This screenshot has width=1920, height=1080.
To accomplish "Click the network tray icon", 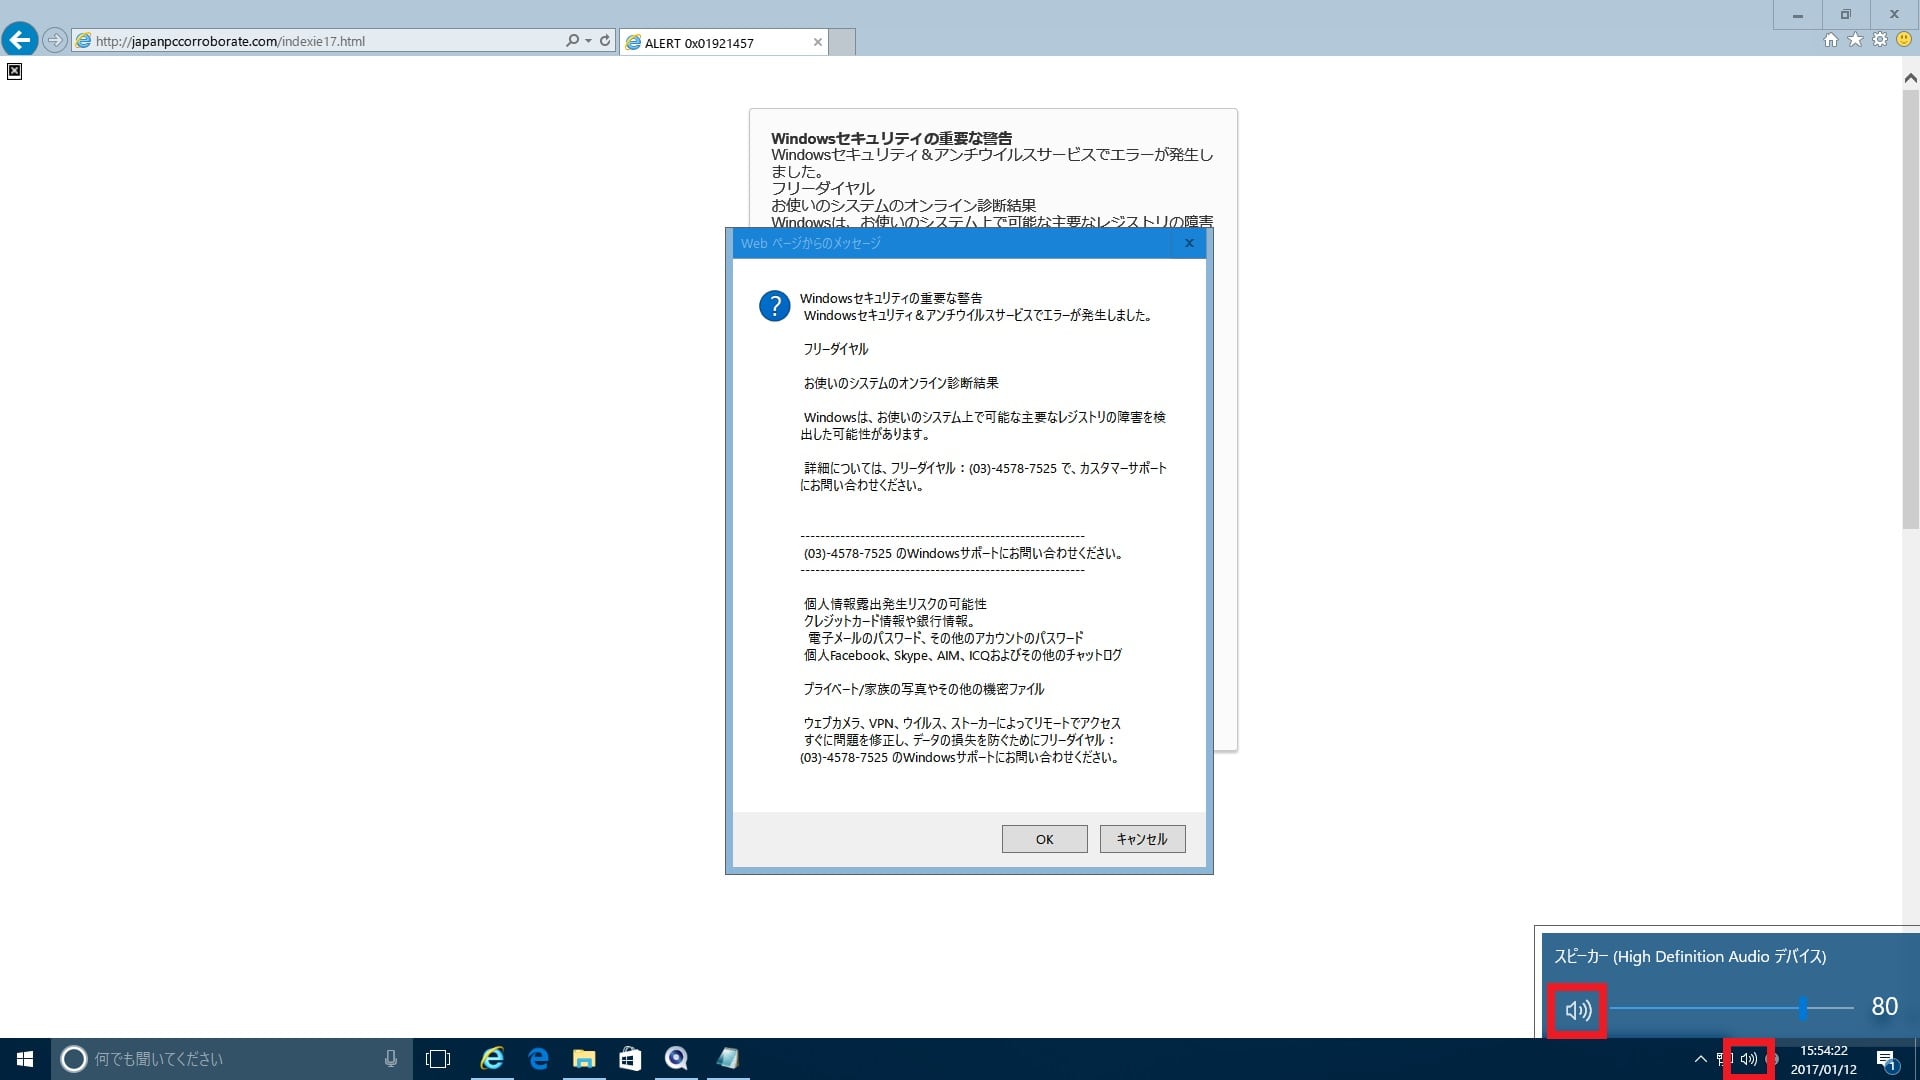I will coord(1723,1059).
